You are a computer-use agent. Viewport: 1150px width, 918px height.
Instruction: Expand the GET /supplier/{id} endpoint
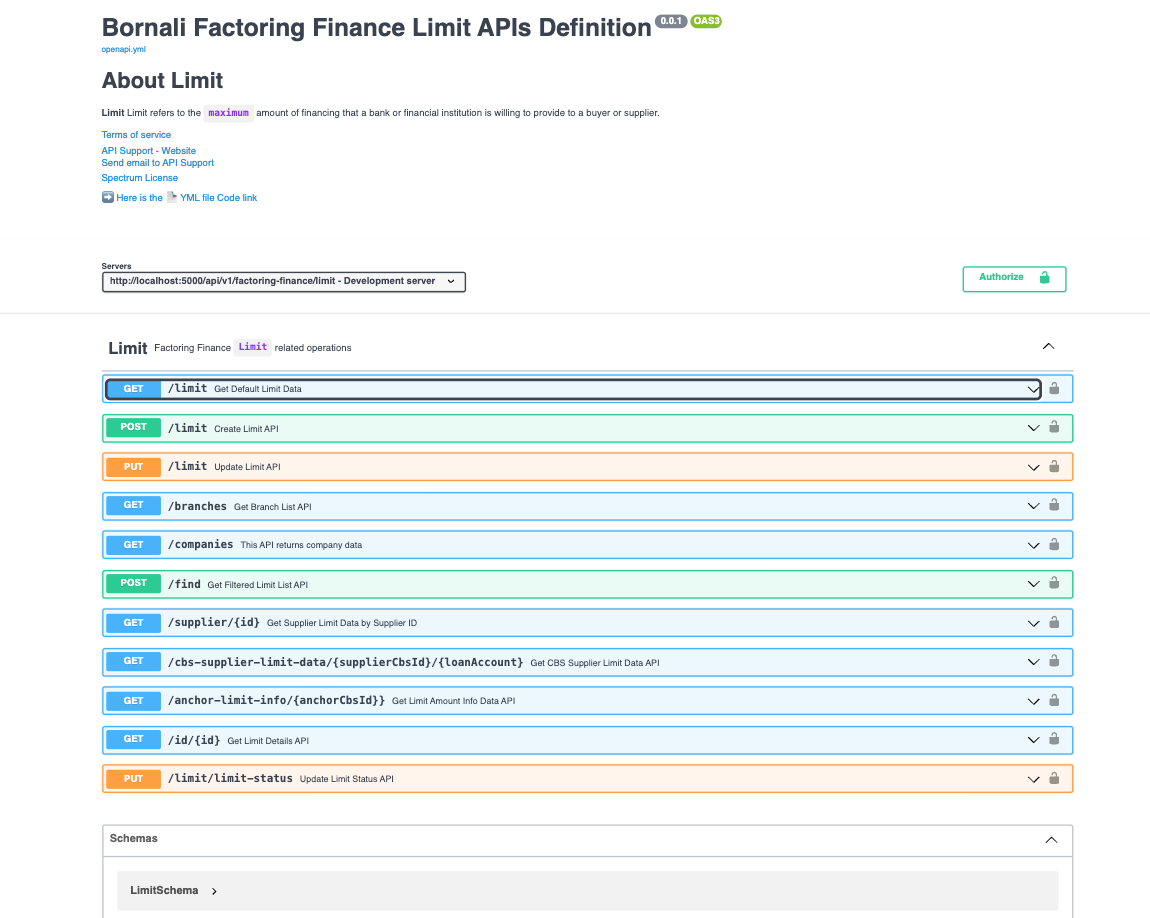pos(1033,622)
